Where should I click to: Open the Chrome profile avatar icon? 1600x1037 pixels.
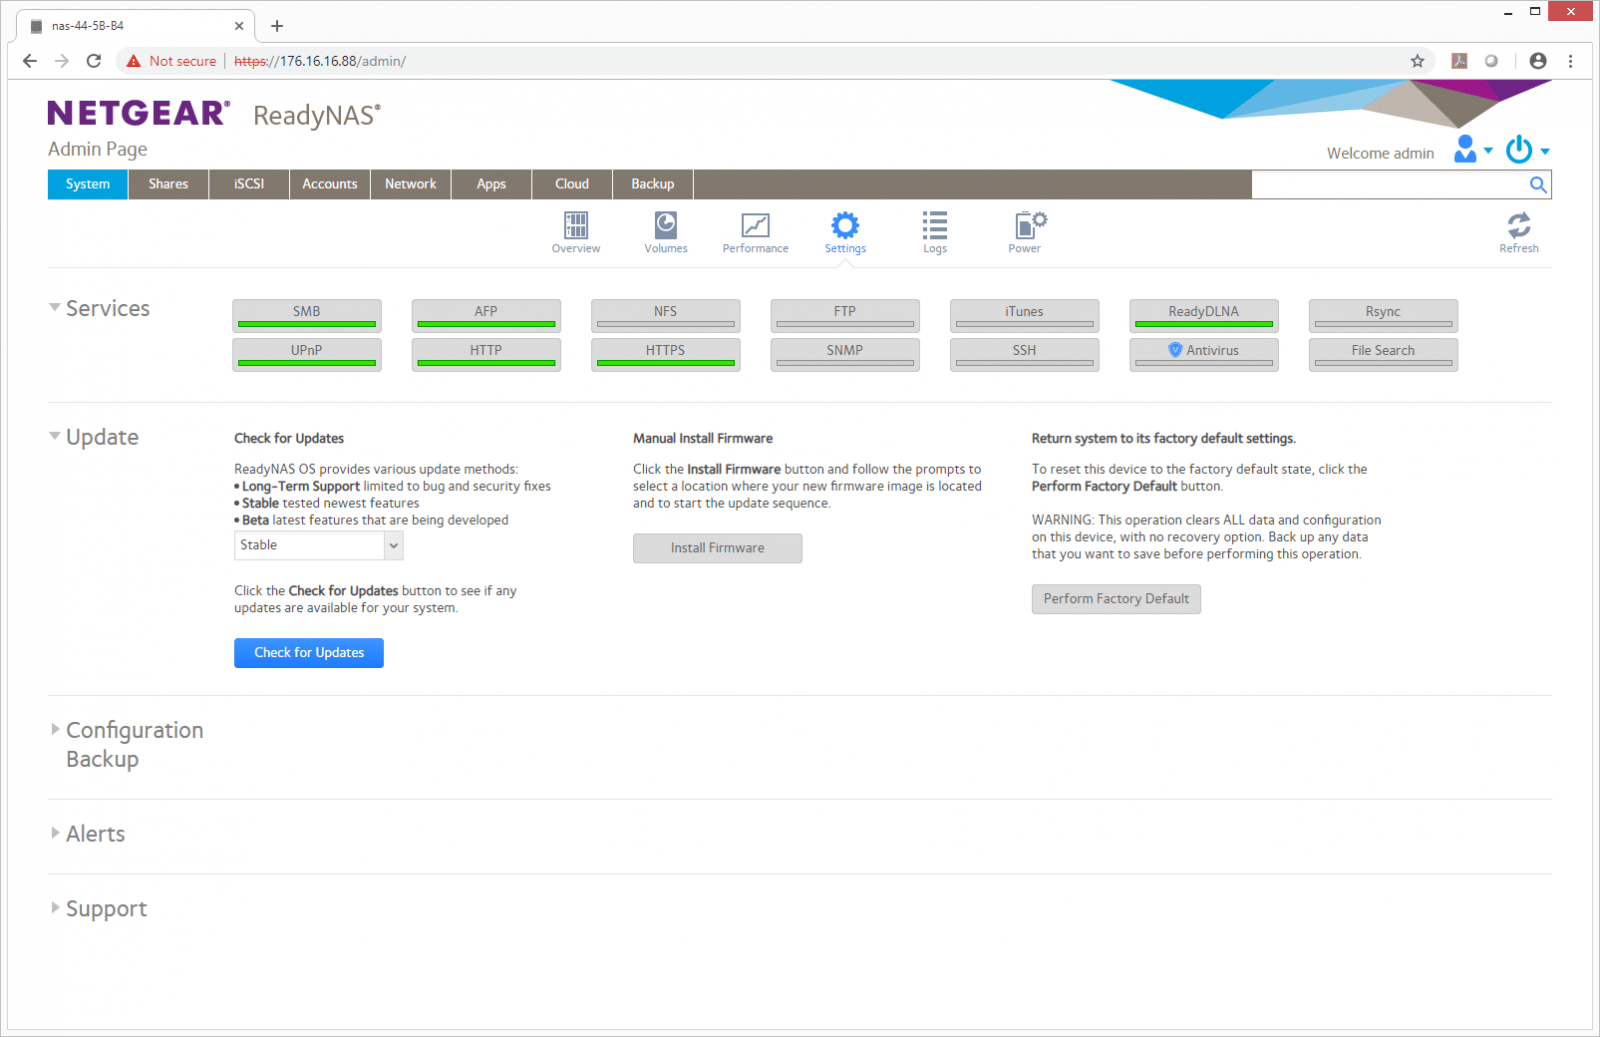pos(1538,61)
